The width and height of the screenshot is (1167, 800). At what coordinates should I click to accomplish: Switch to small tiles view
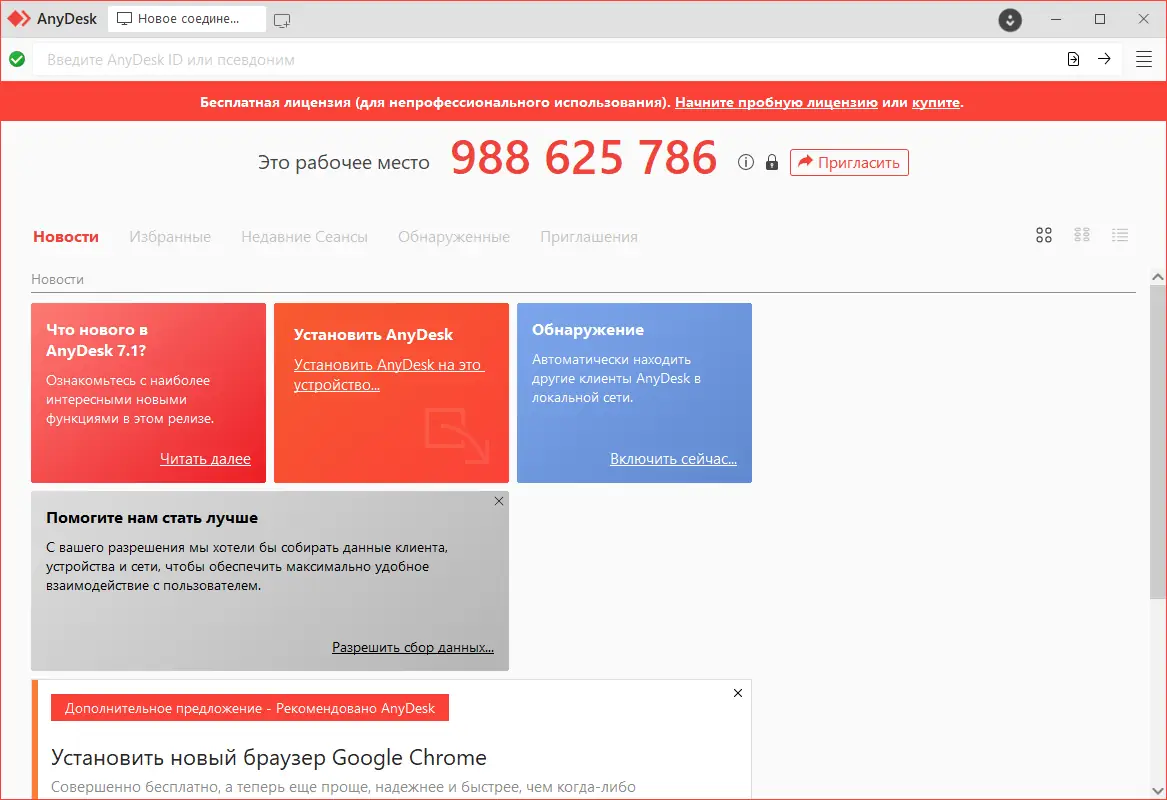click(1082, 235)
